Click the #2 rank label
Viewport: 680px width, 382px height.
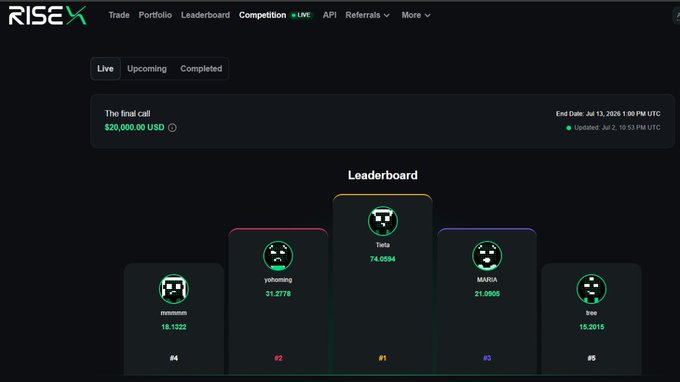click(278, 358)
